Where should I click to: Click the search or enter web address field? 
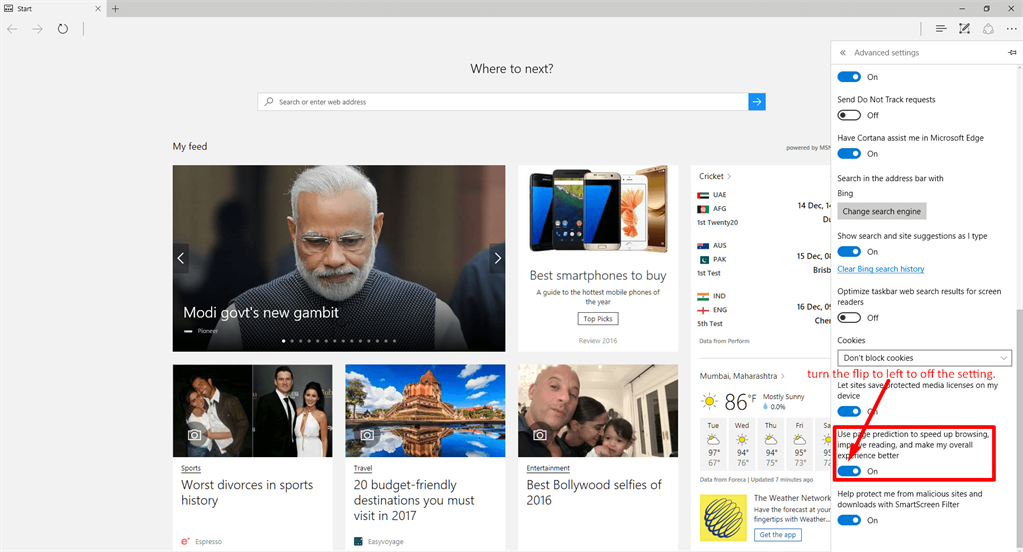pos(503,102)
